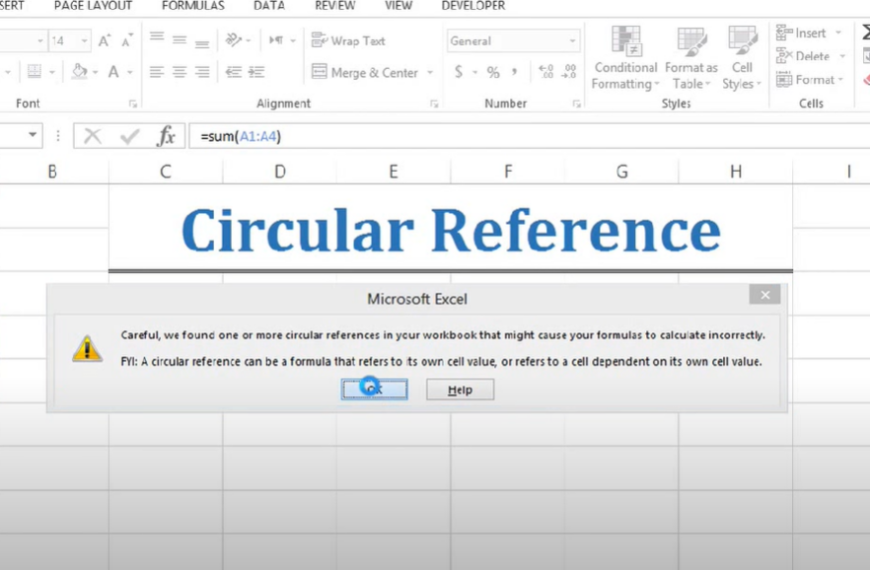Image resolution: width=870 pixels, height=570 pixels.
Task: Expand the Font Color dropdown arrow
Action: pyautogui.click(x=130, y=72)
